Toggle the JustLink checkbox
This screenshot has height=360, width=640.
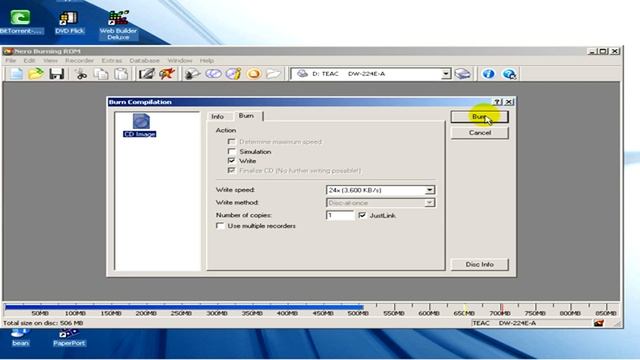click(362, 215)
